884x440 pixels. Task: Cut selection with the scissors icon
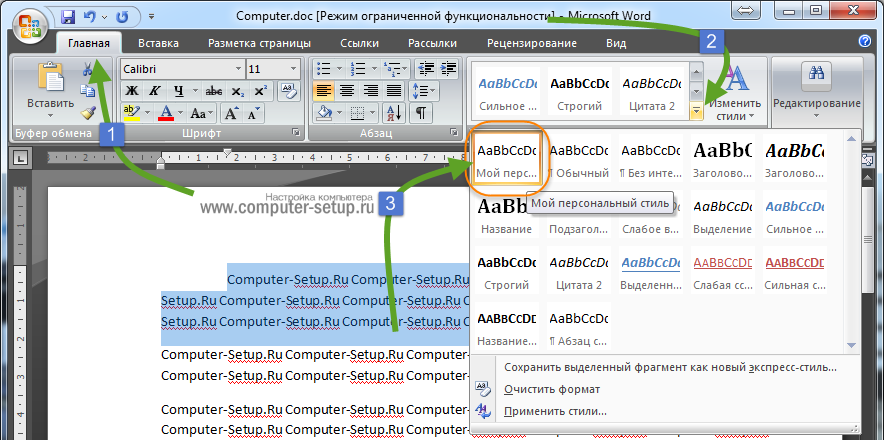[87, 69]
